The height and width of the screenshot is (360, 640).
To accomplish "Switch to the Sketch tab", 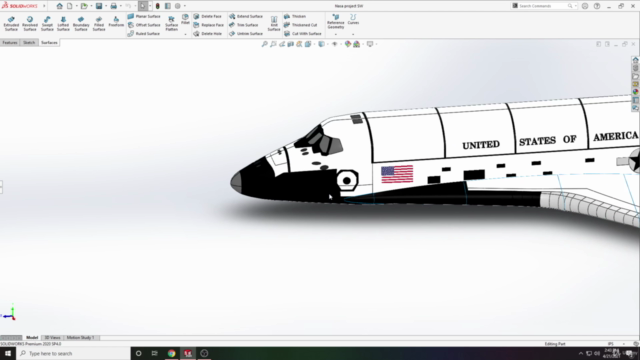I will (x=29, y=42).
